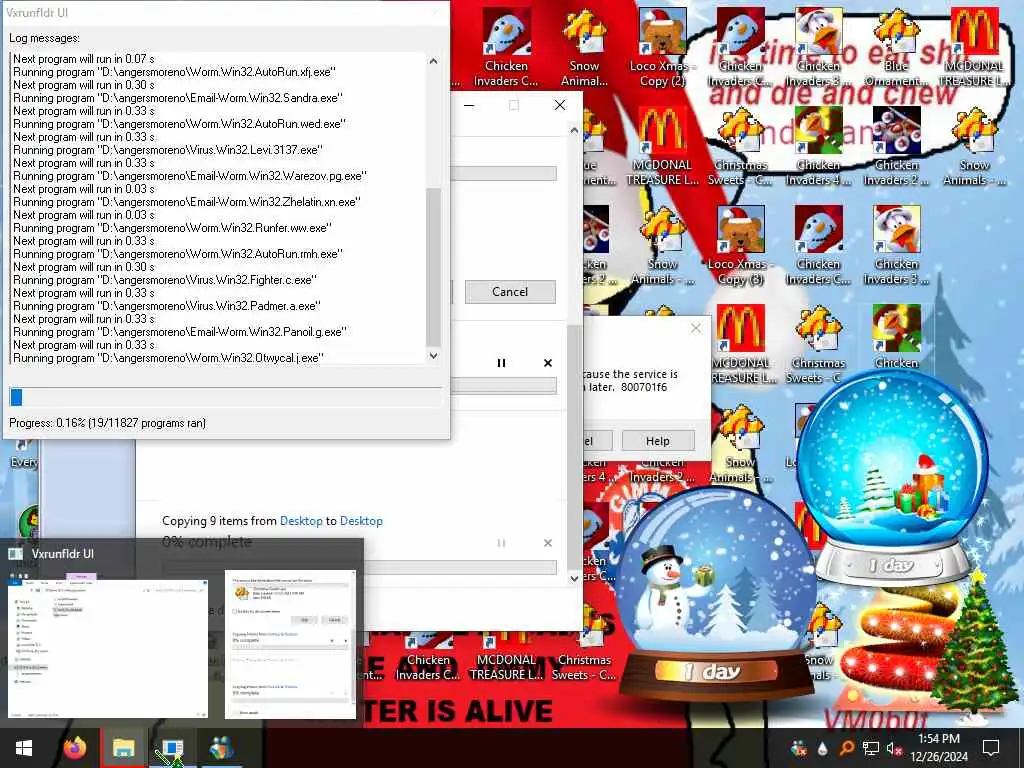Select the File Explorer window thumbnail preview
The width and height of the screenshot is (1024, 768).
pos(108,645)
